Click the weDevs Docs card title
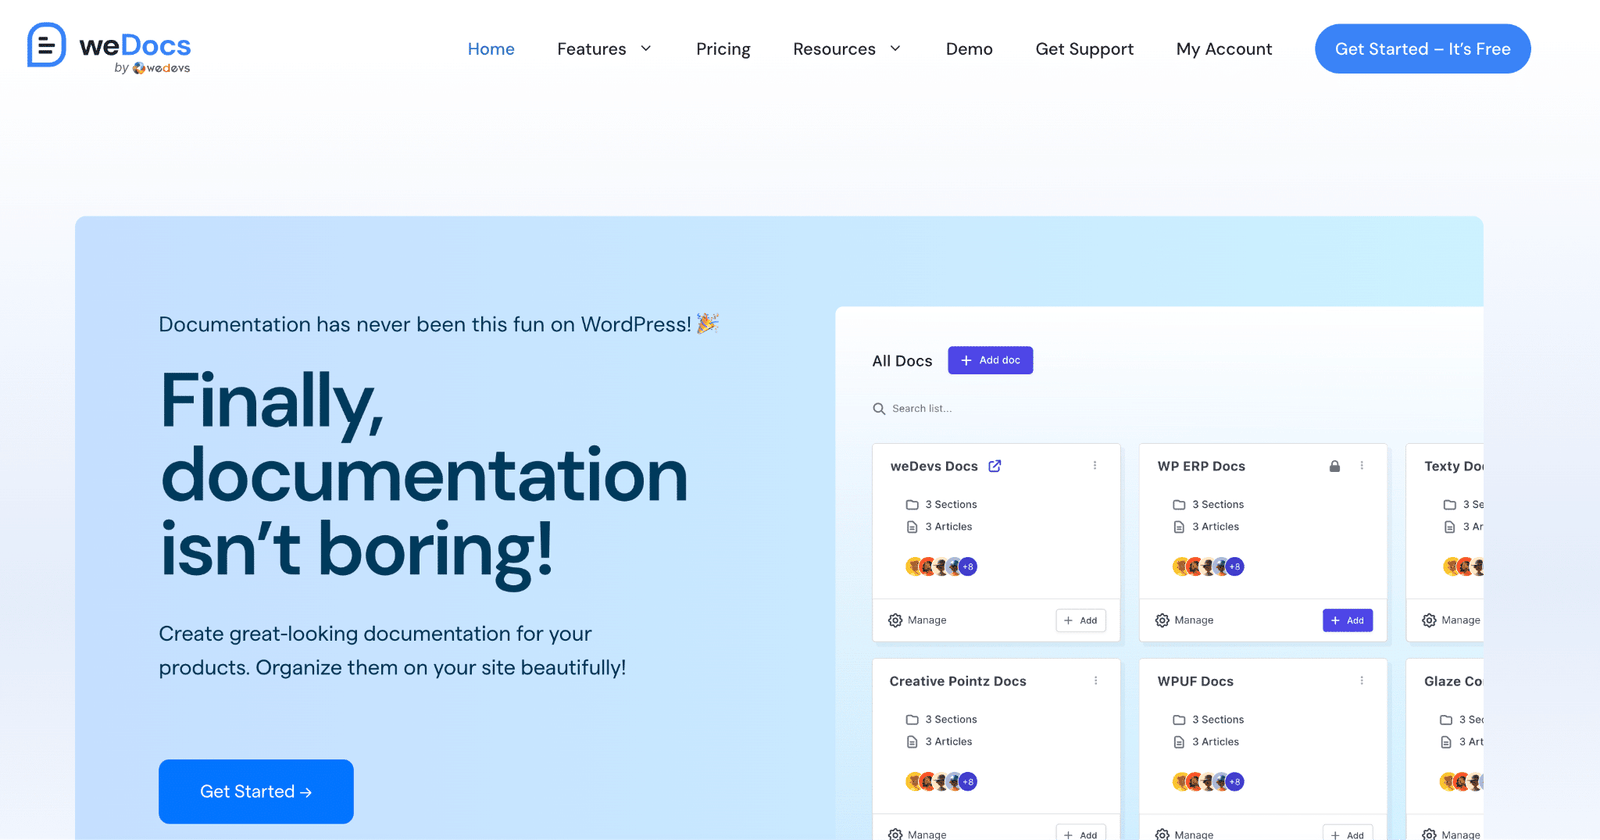The width and height of the screenshot is (1600, 840). pos(934,466)
